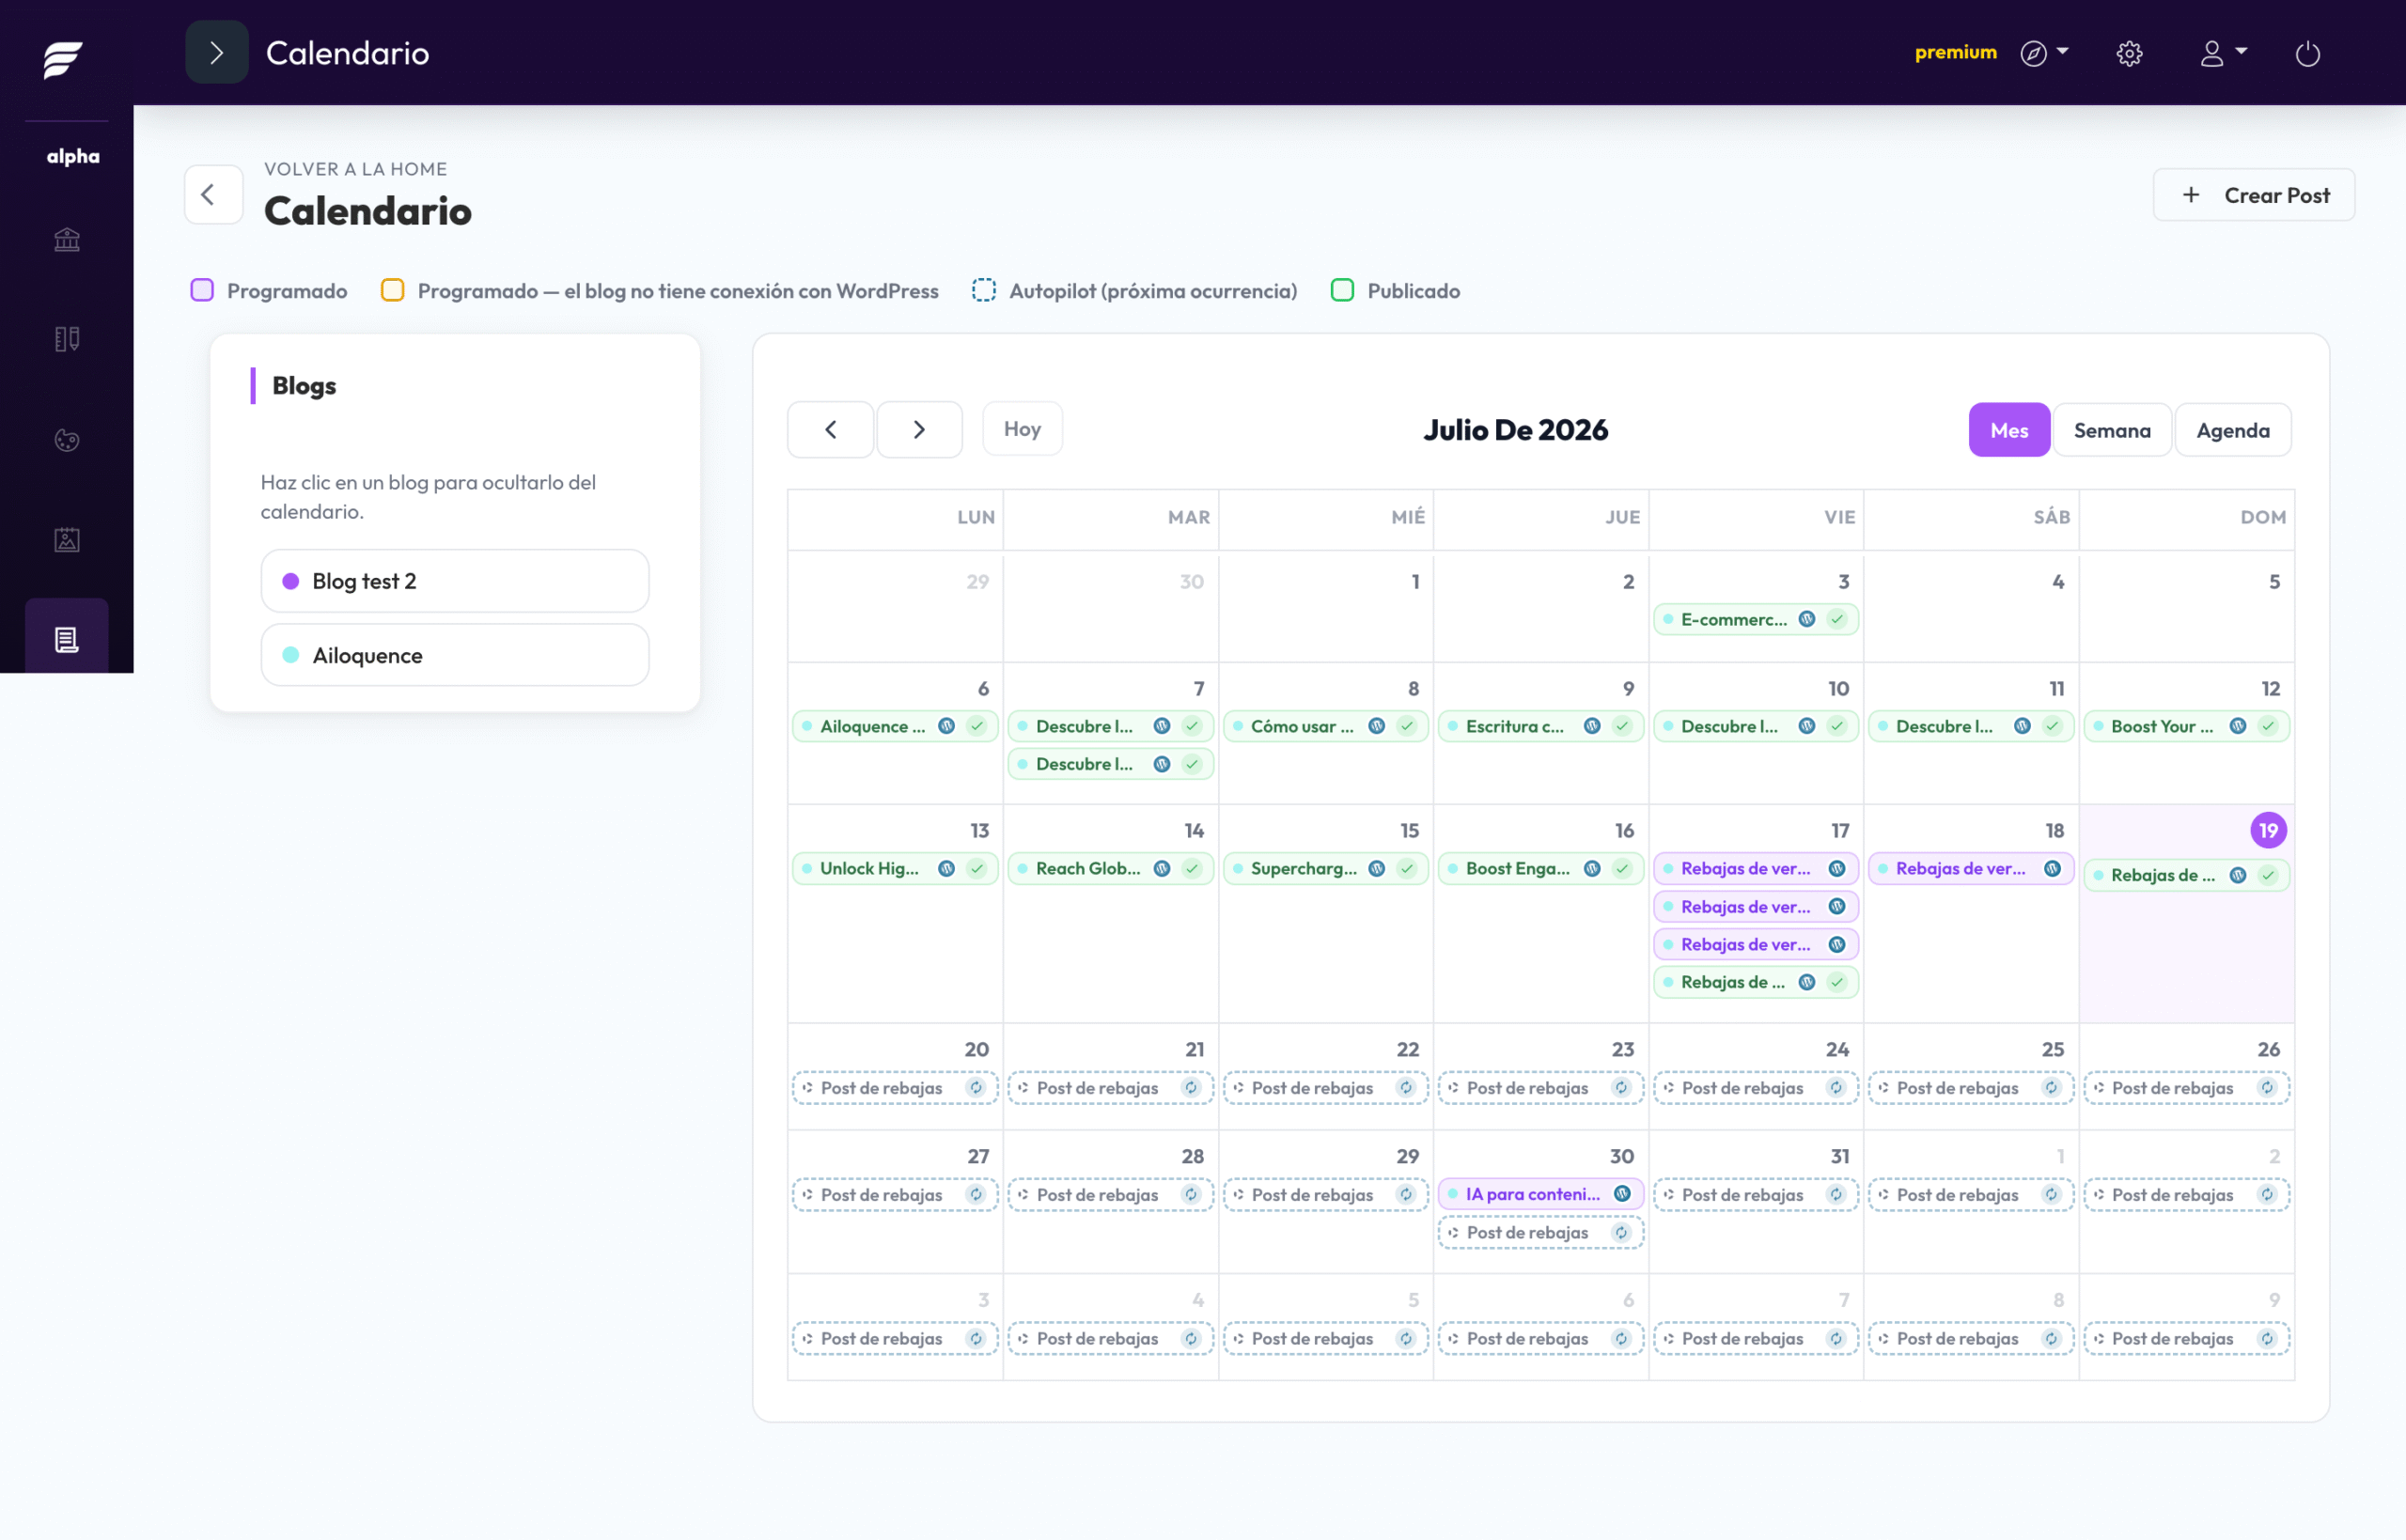Click autopilot cycle icon on July 31 post
Viewport: 2406px width, 1540px height.
click(1836, 1195)
